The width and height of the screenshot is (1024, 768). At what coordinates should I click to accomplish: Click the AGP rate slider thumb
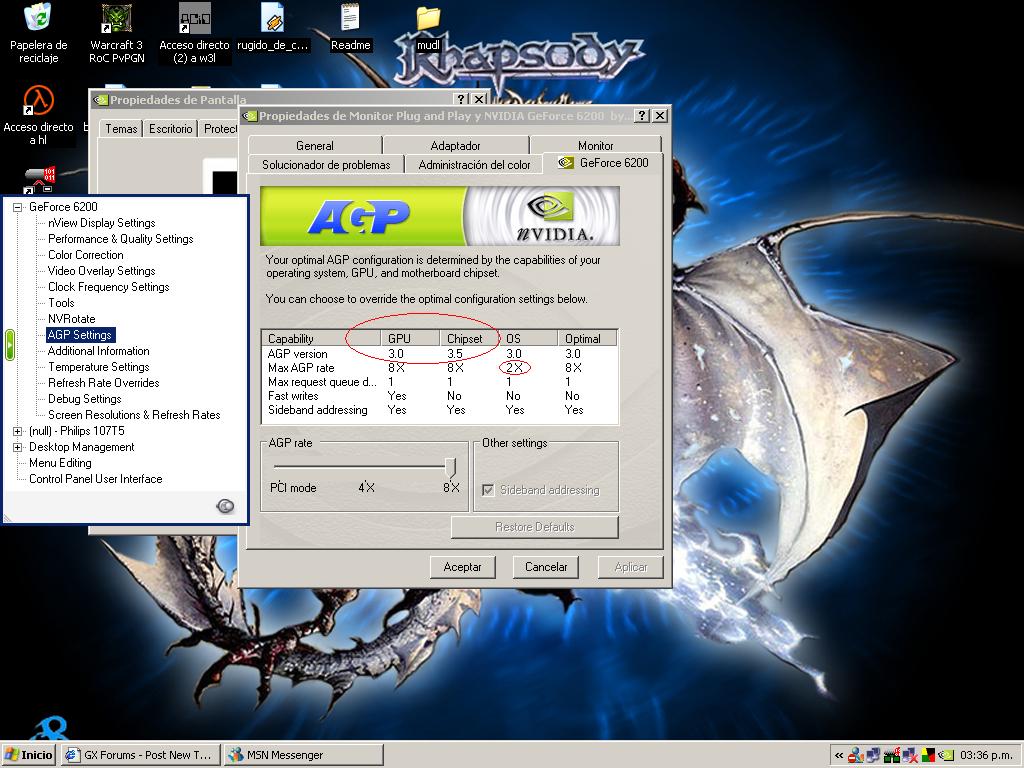coord(450,466)
